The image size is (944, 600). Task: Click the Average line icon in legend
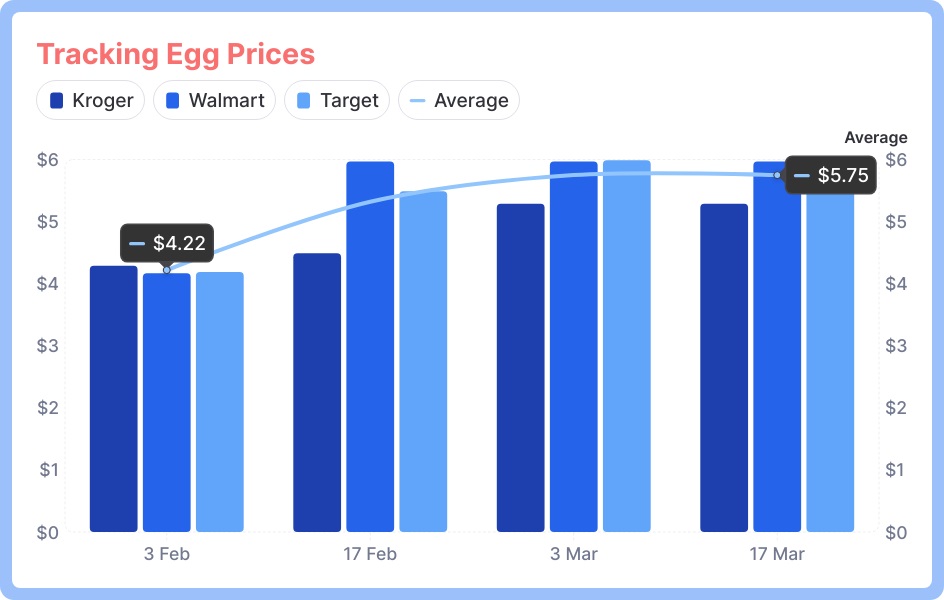pyautogui.click(x=418, y=100)
